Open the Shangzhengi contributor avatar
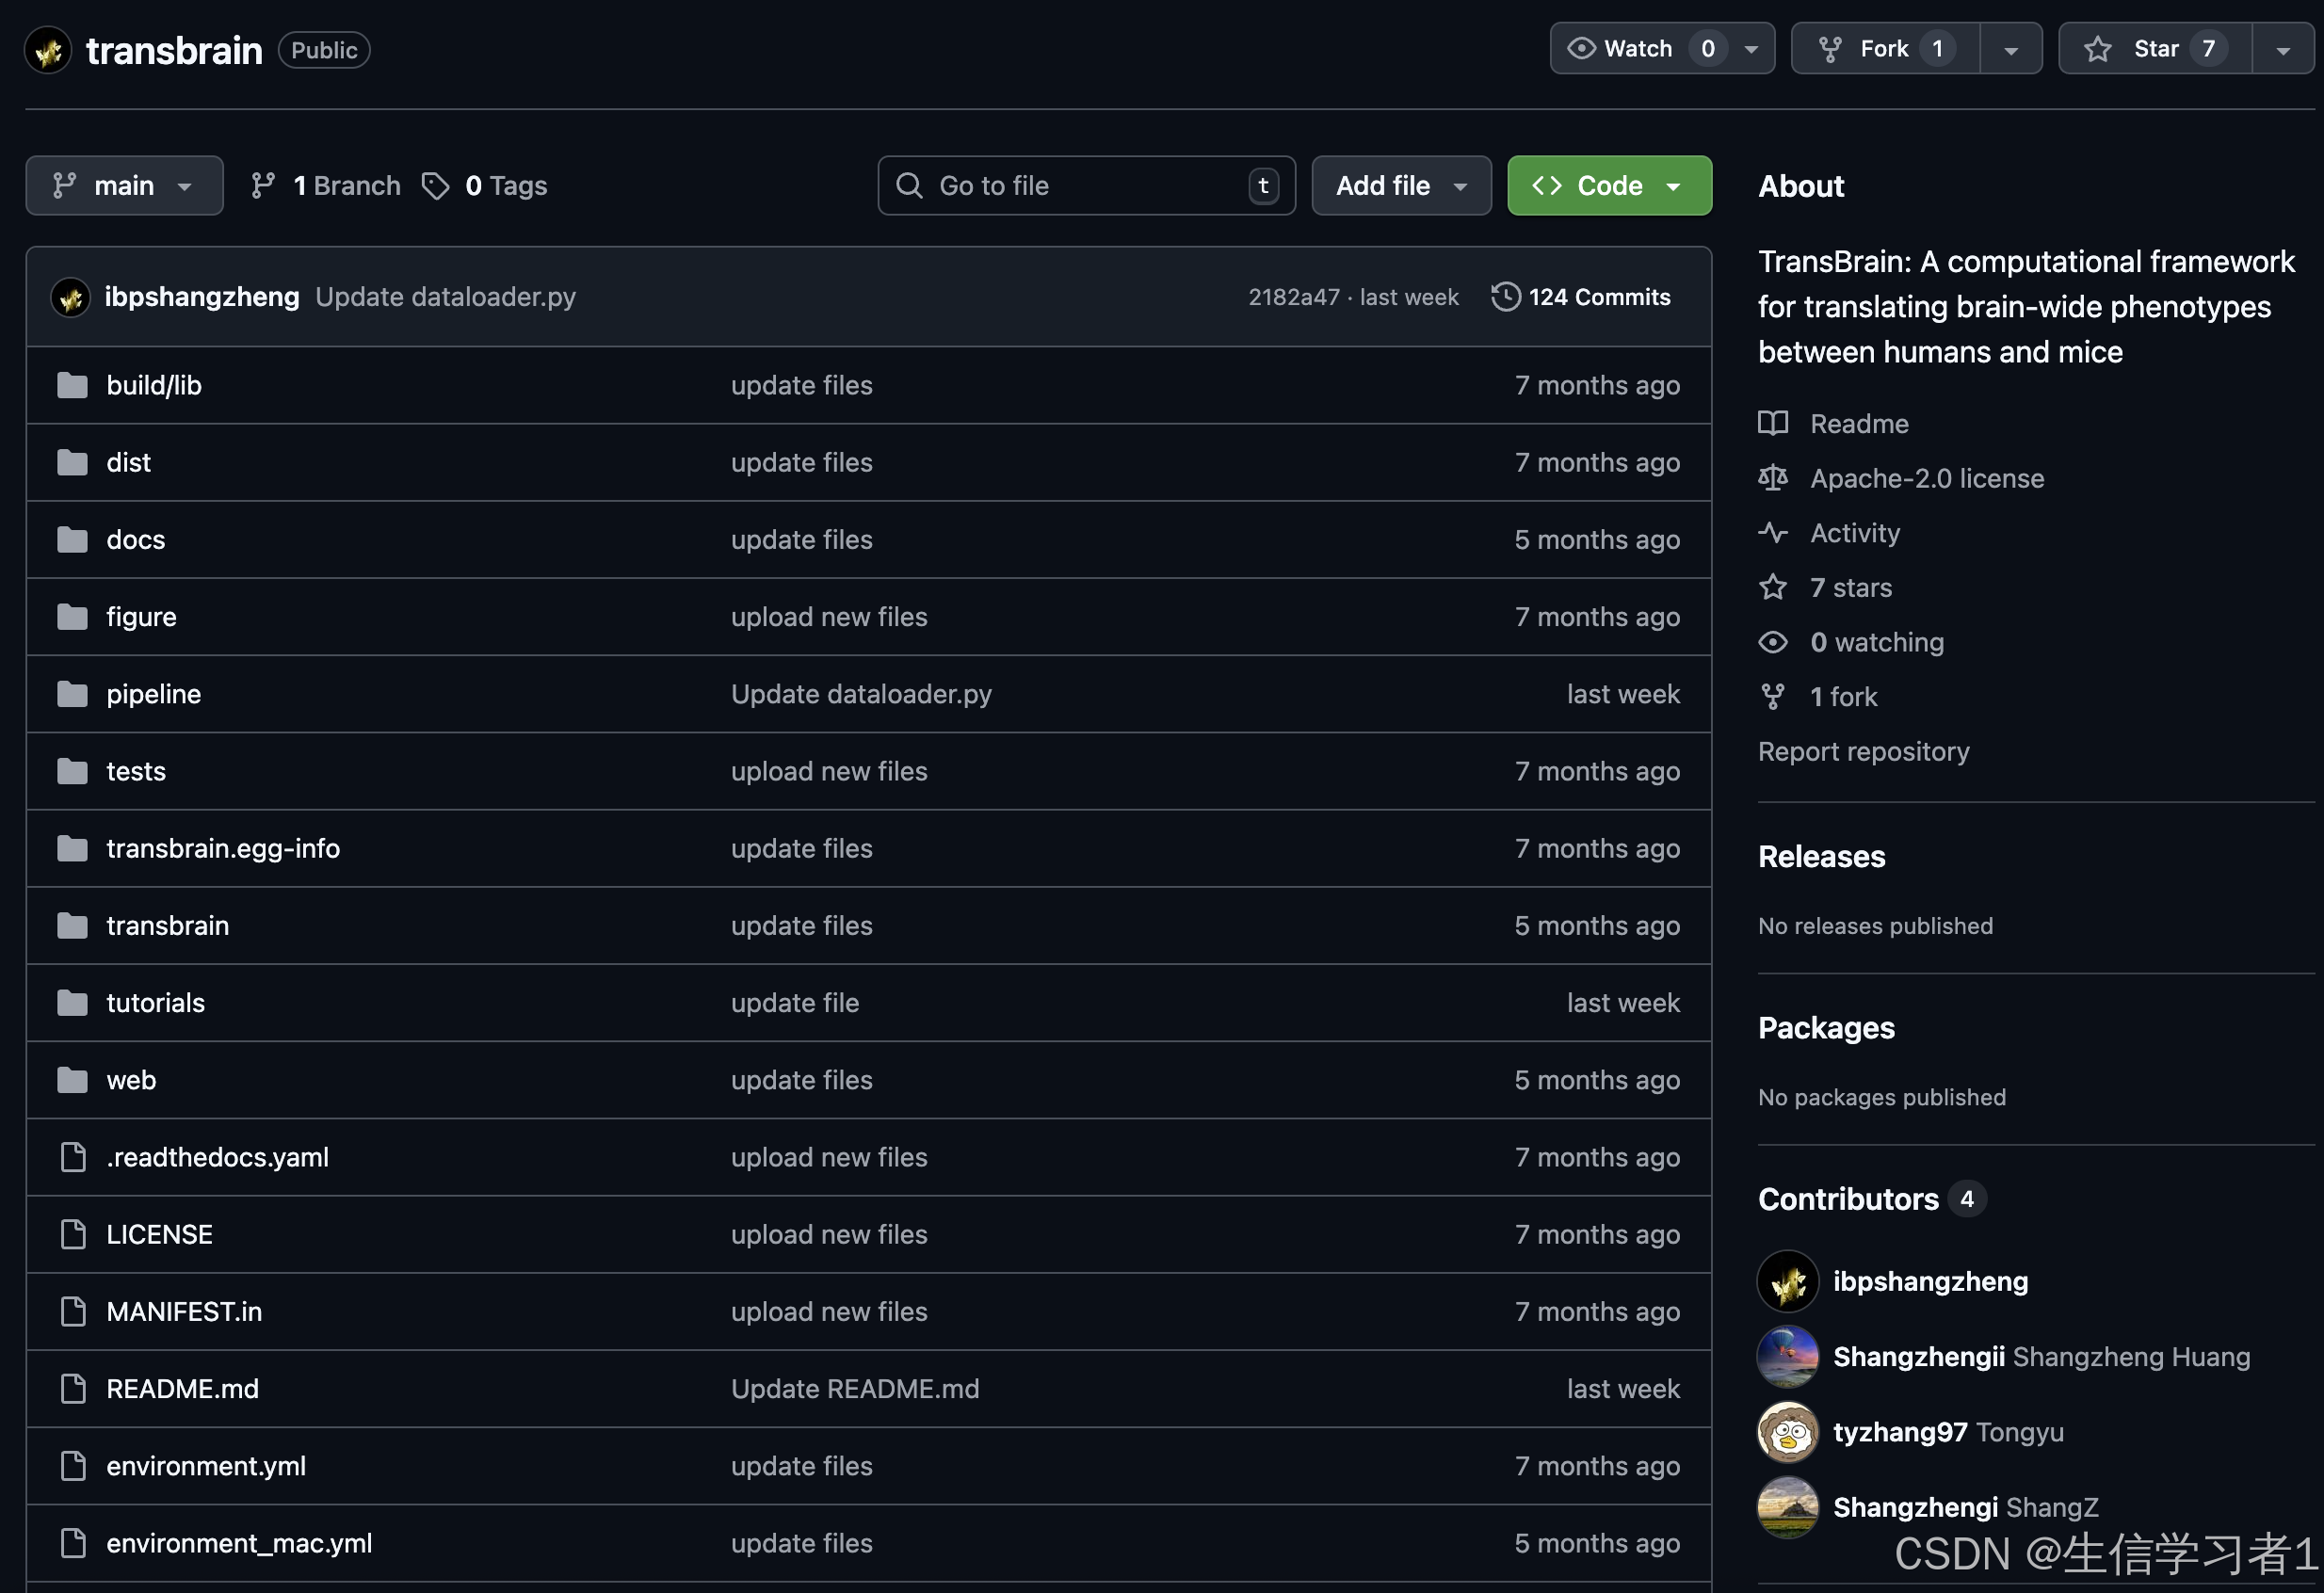The width and height of the screenshot is (2324, 1593). pos(1788,1507)
